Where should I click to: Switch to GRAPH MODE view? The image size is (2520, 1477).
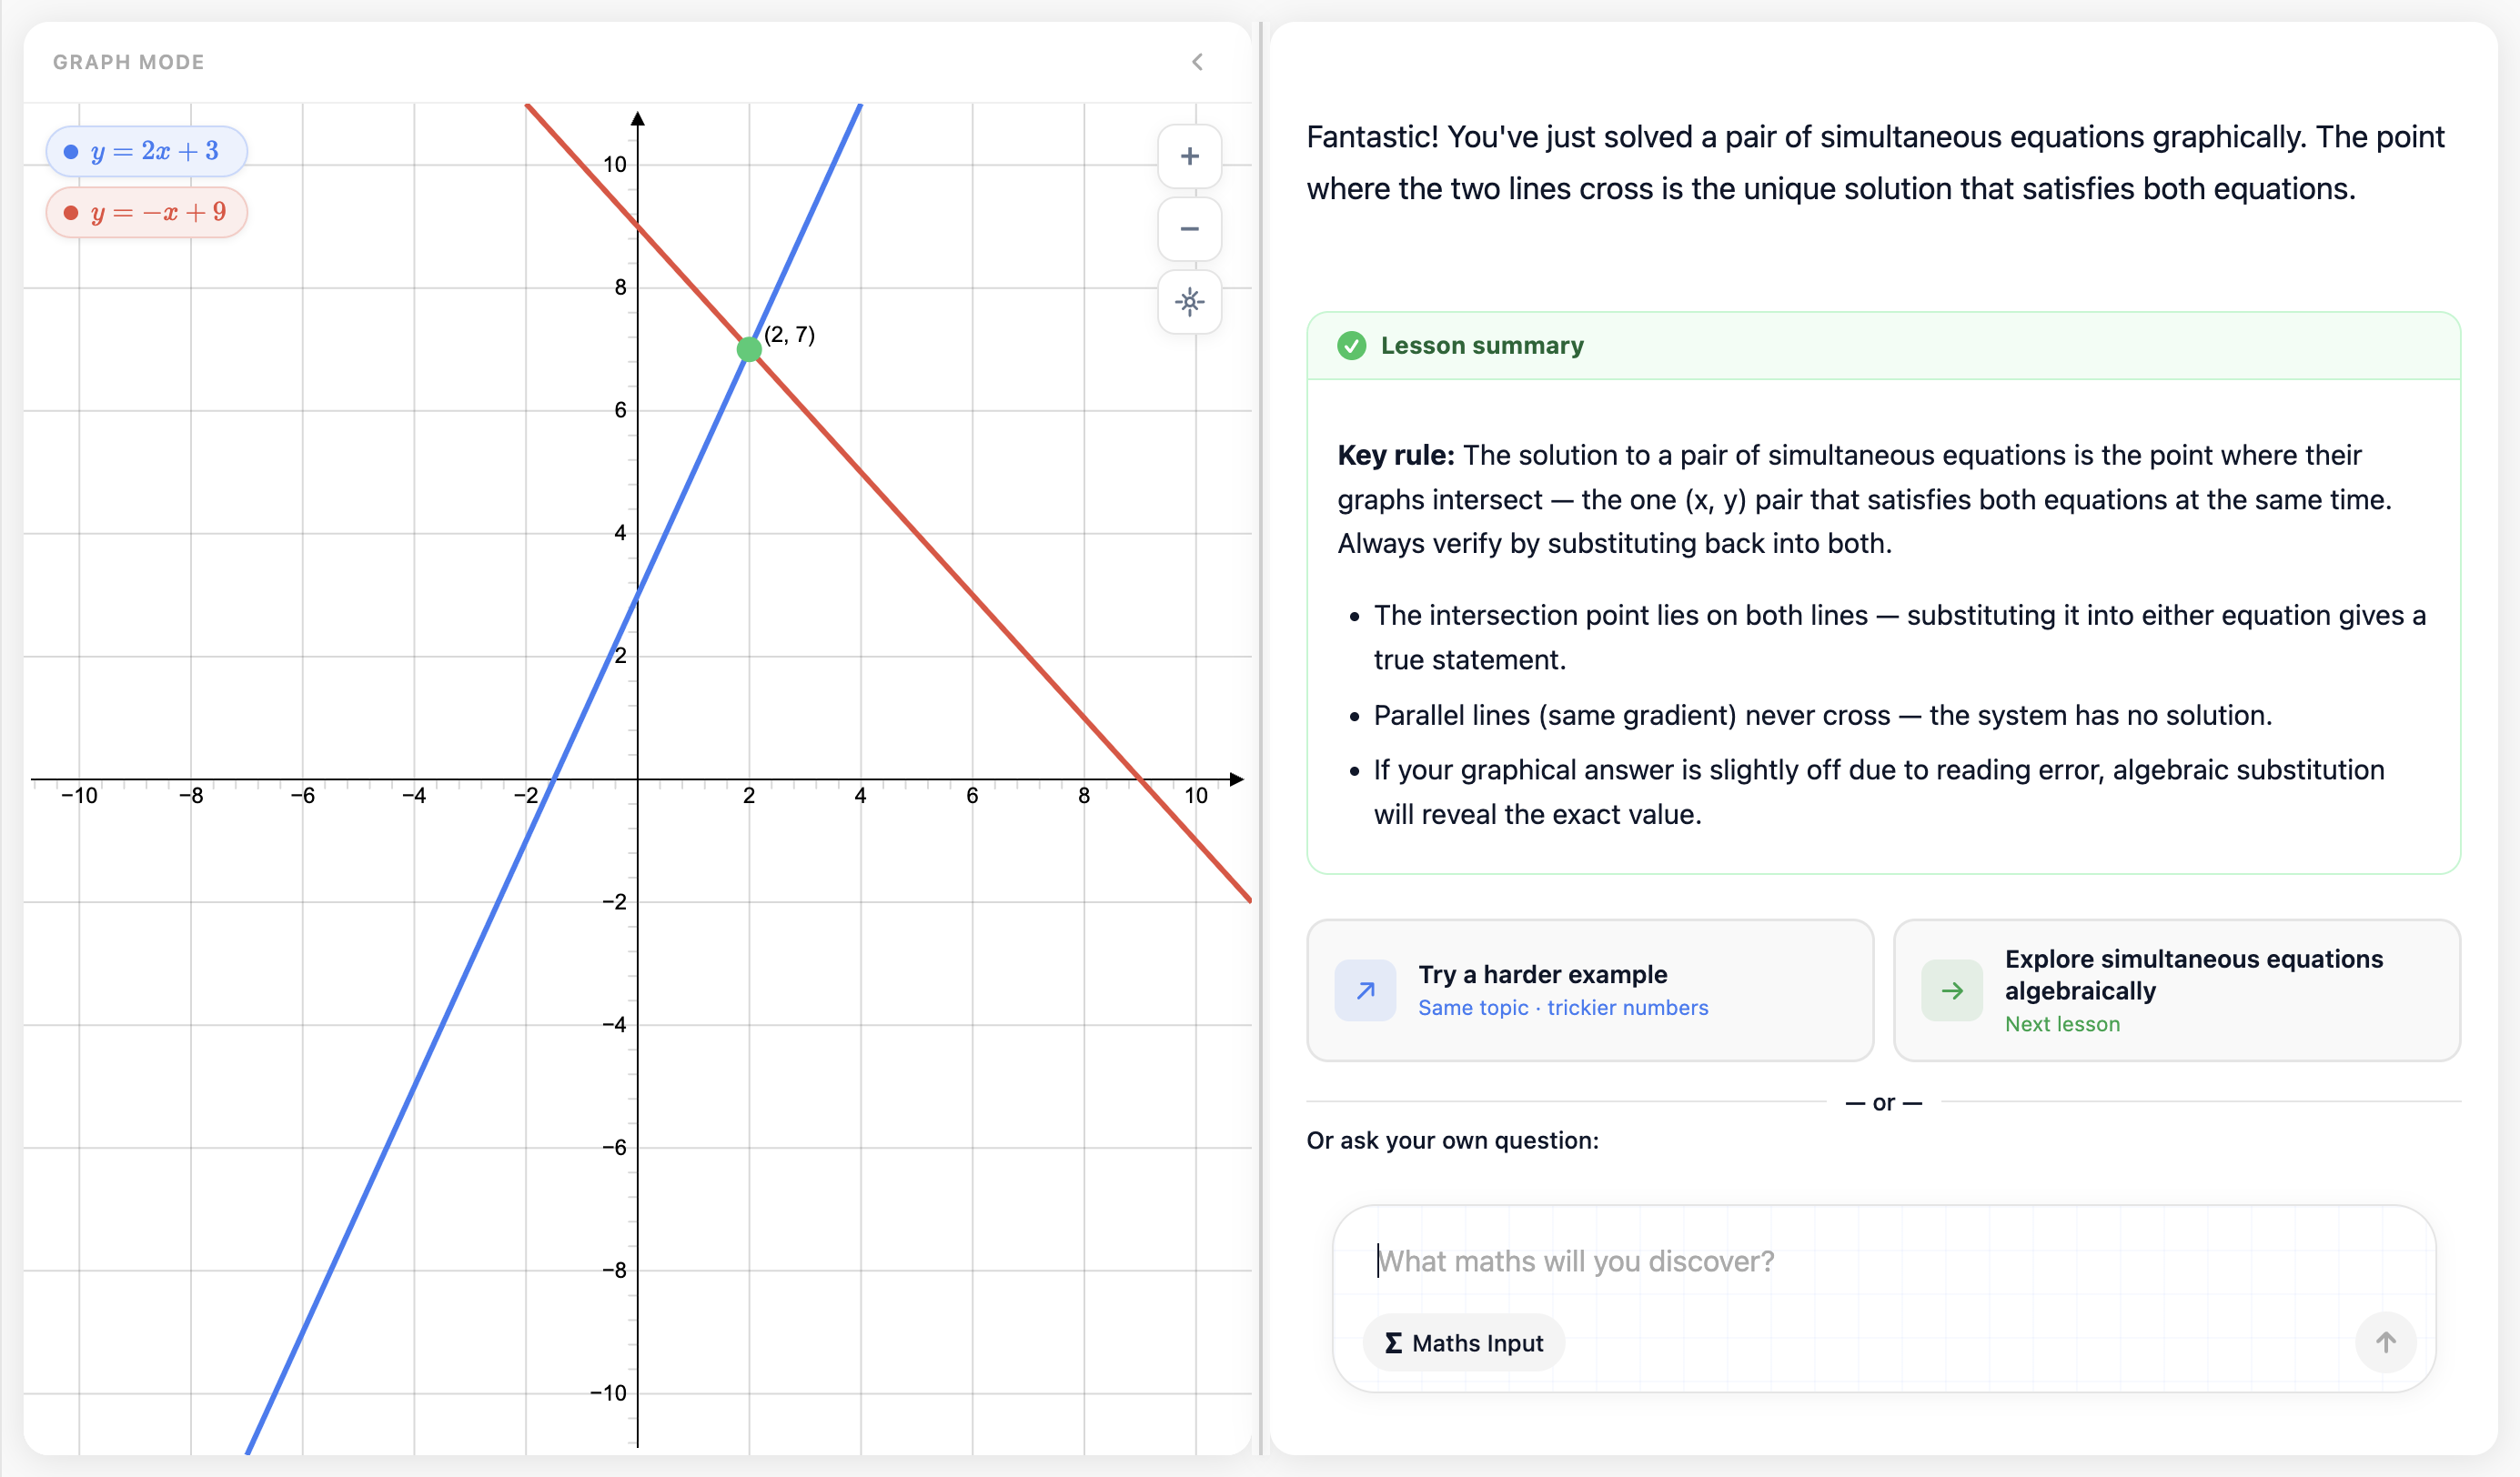128,61
